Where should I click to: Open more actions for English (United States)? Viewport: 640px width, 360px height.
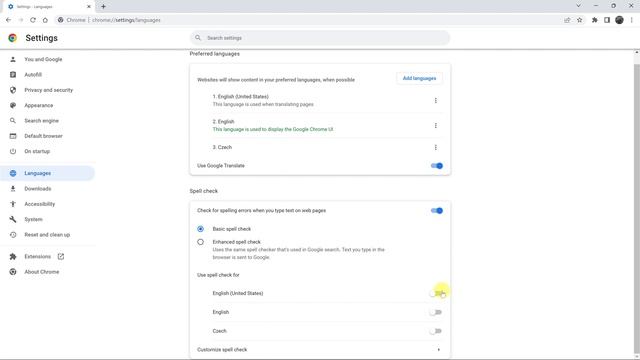click(x=436, y=100)
